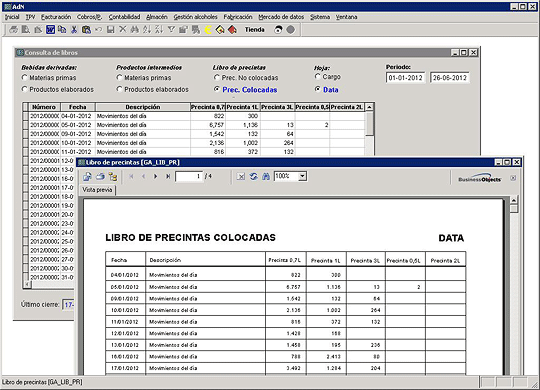Click the black-and-white circle icon after Tienda
540x390 pixels.
(x=278, y=30)
